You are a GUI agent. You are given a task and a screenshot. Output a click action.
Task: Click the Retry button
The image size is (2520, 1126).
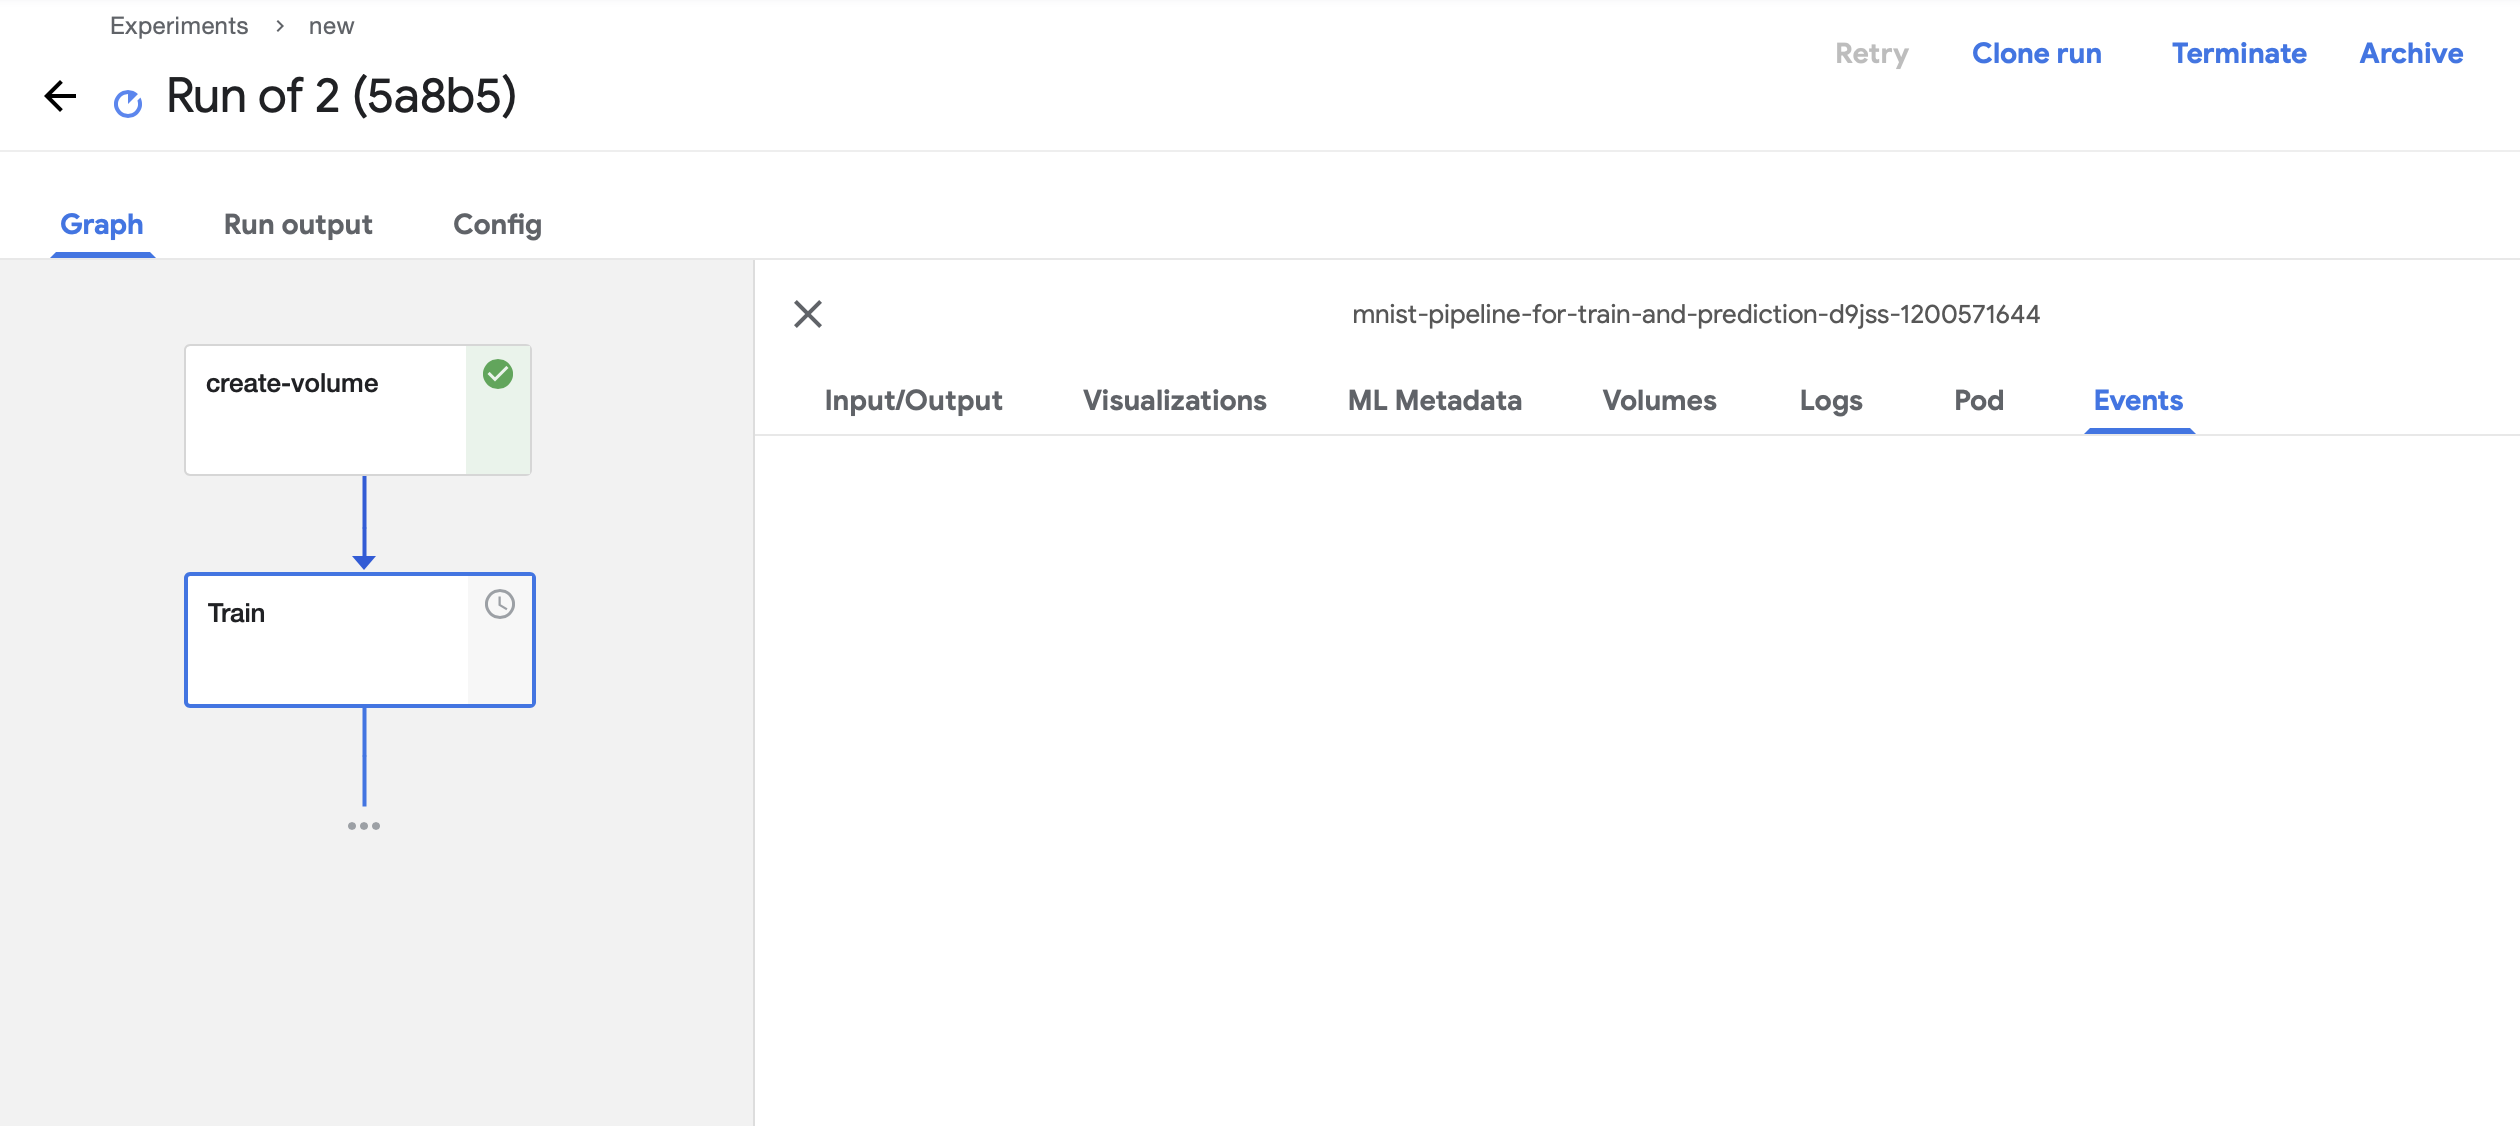[1872, 53]
